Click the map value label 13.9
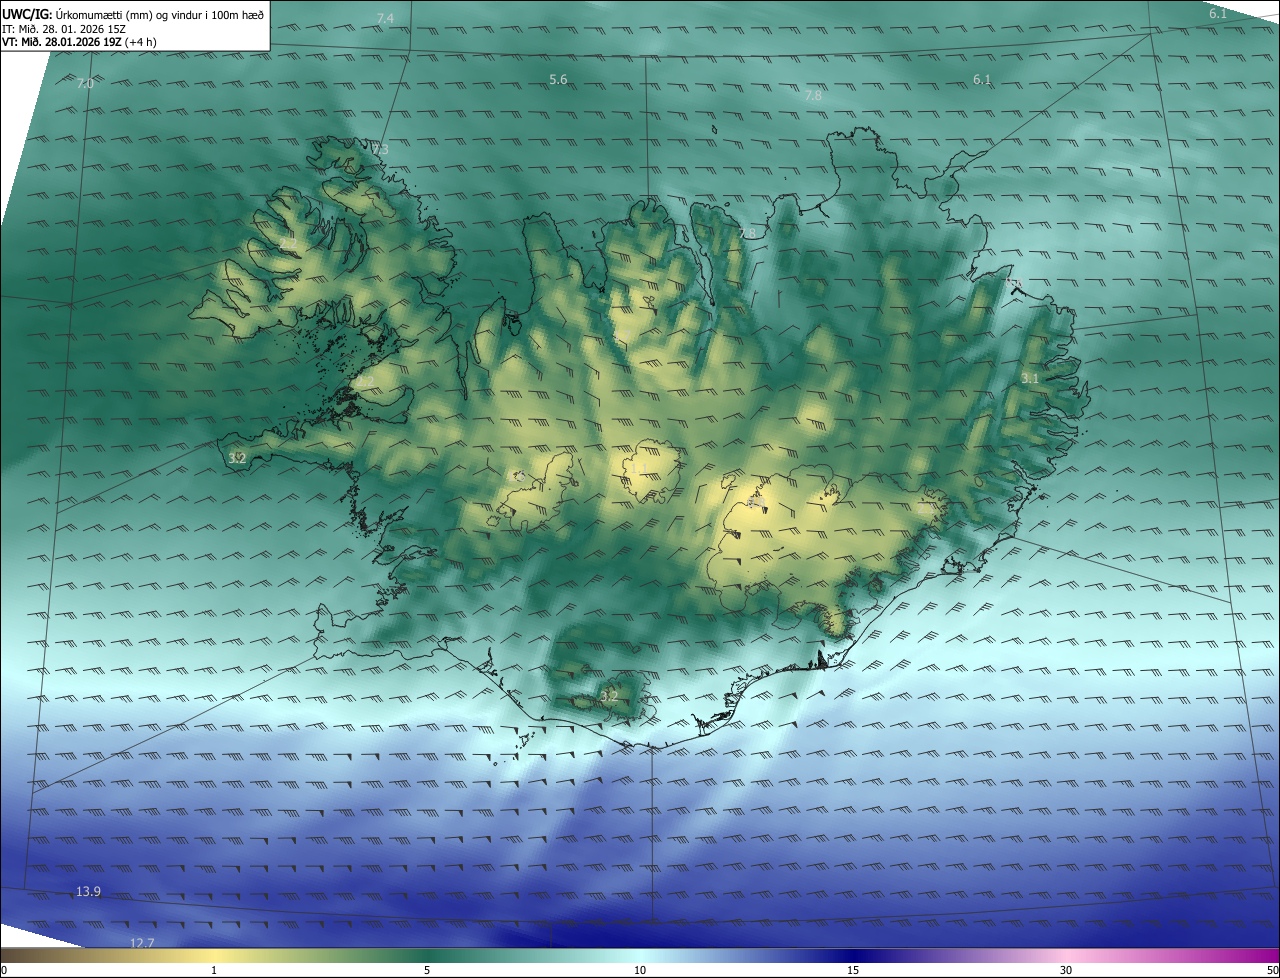 pos(88,891)
